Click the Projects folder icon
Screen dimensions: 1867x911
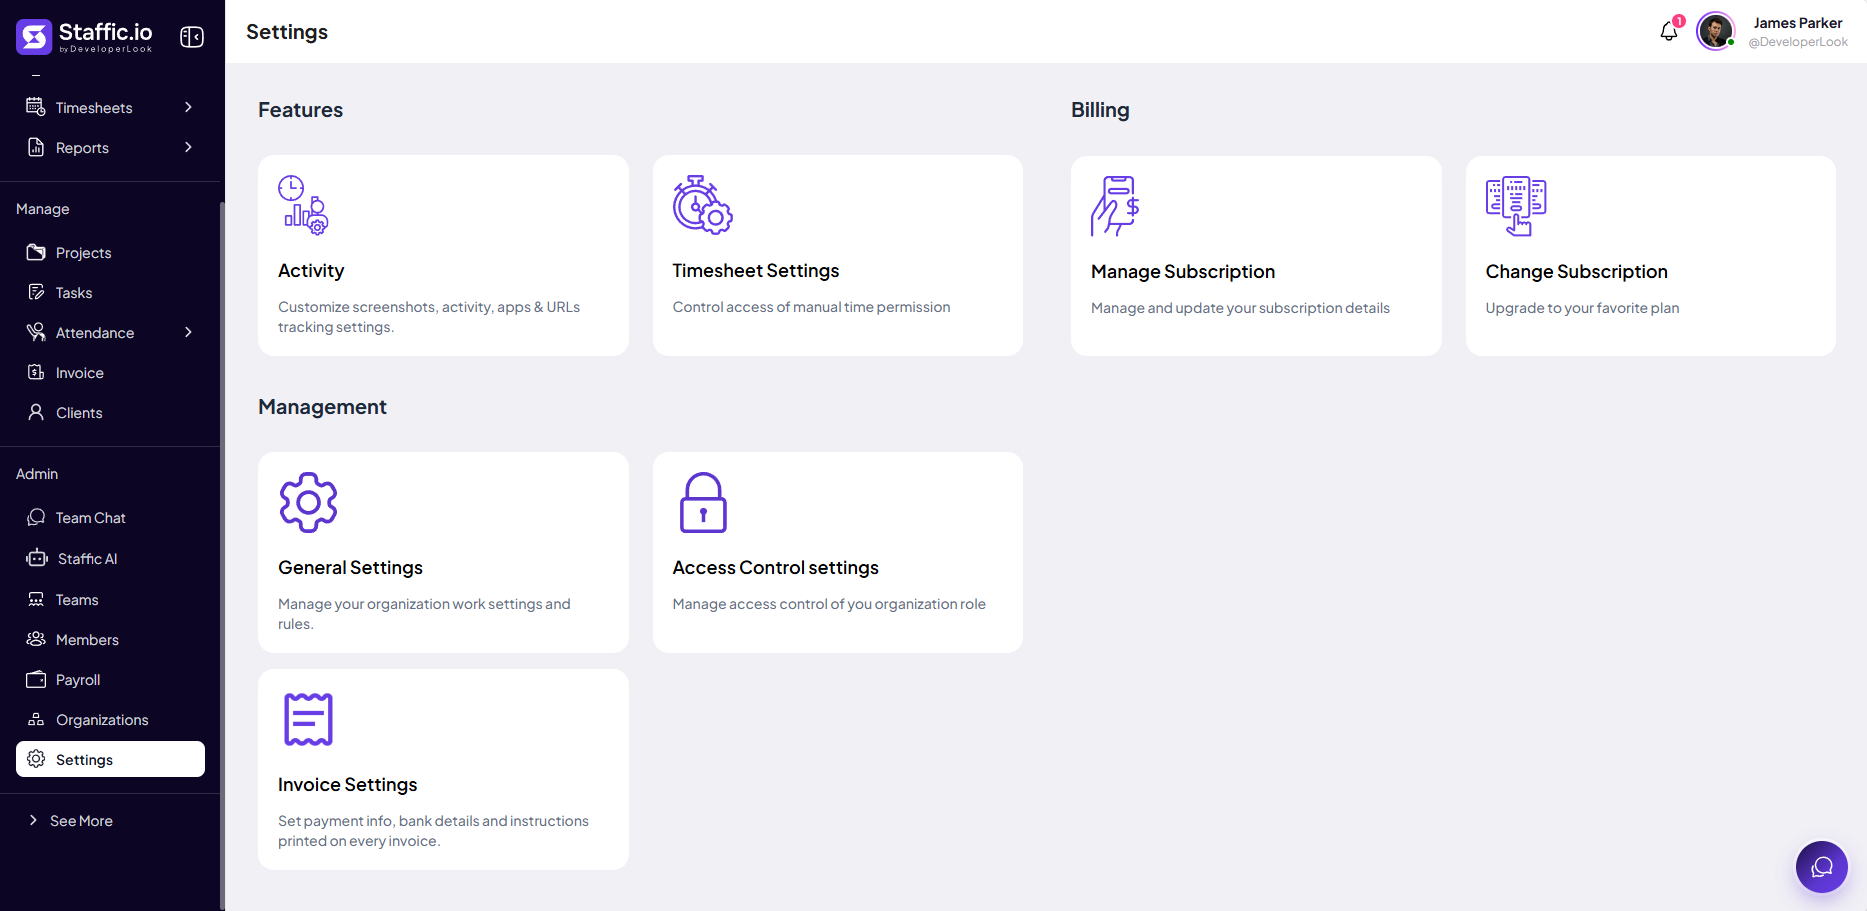pos(36,252)
